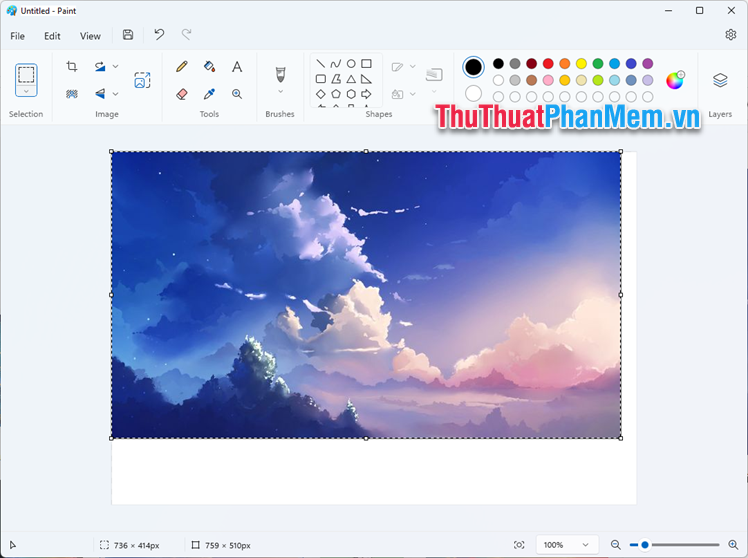This screenshot has height=558, width=748.
Task: Select the Magnifier tool
Action: coord(237,94)
